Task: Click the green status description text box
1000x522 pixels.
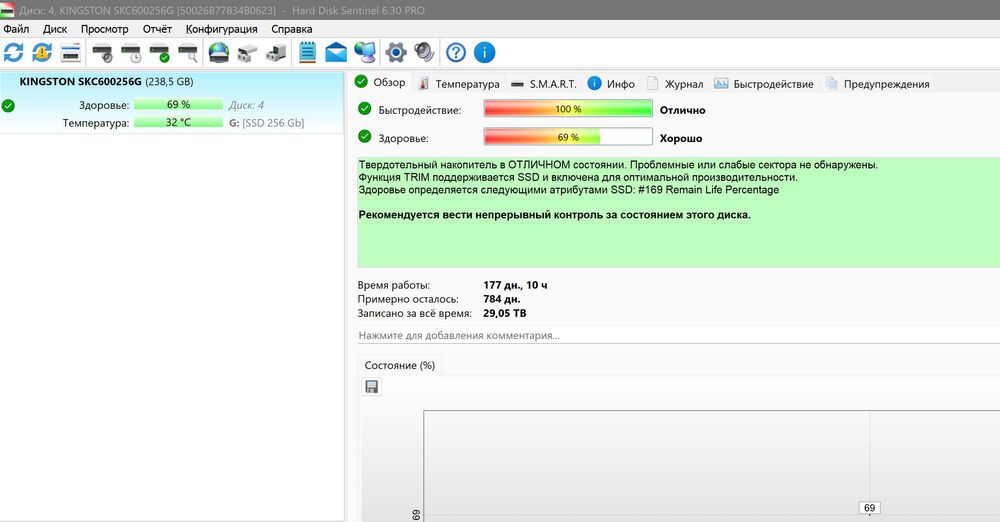Action: pyautogui.click(x=679, y=212)
